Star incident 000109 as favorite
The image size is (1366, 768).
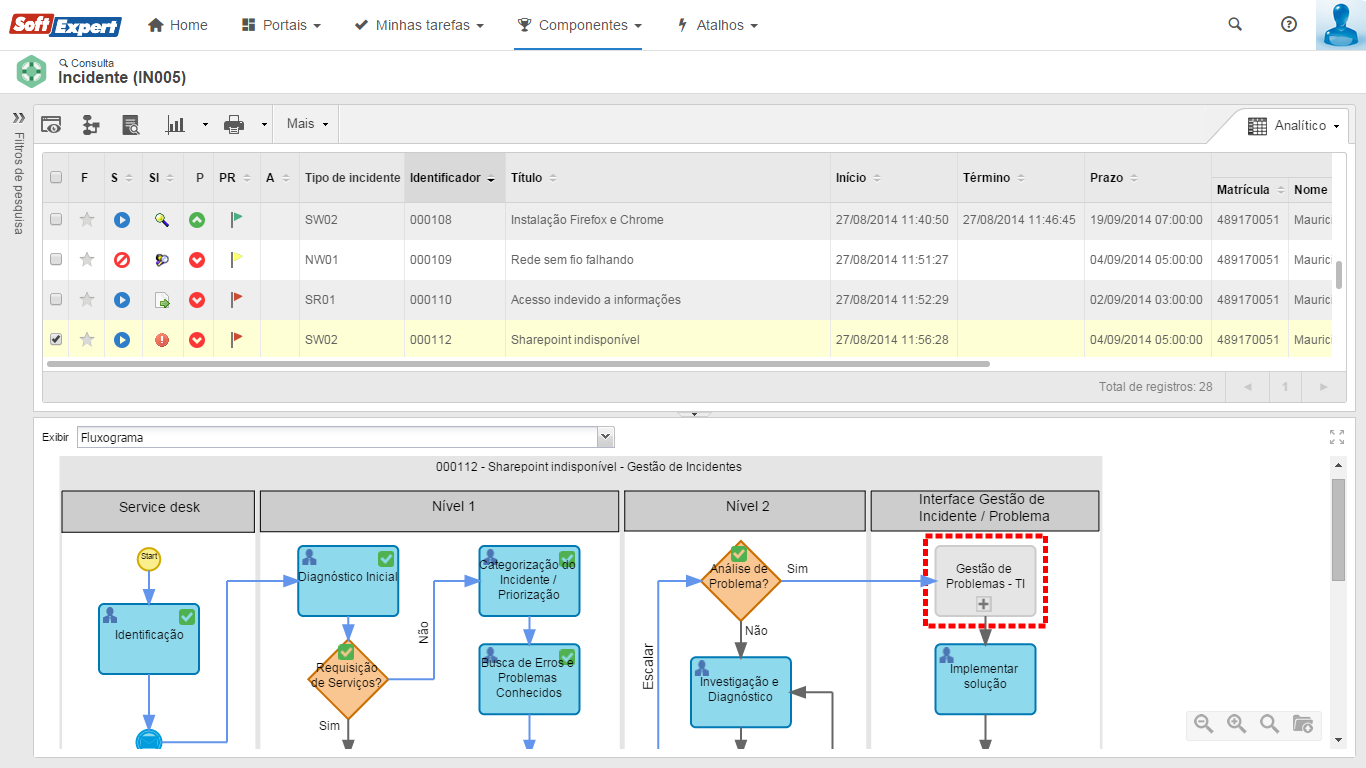[87, 260]
